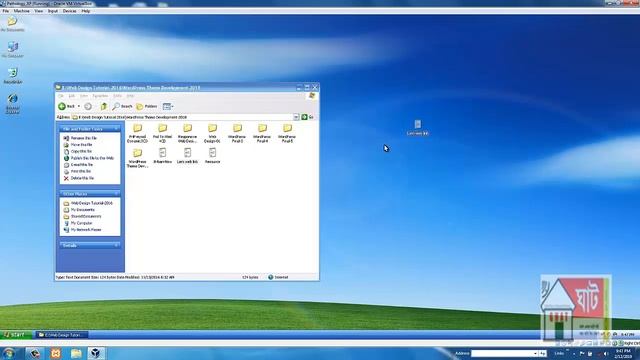Click Copy this file link
The image size is (640, 360).
(x=81, y=151)
